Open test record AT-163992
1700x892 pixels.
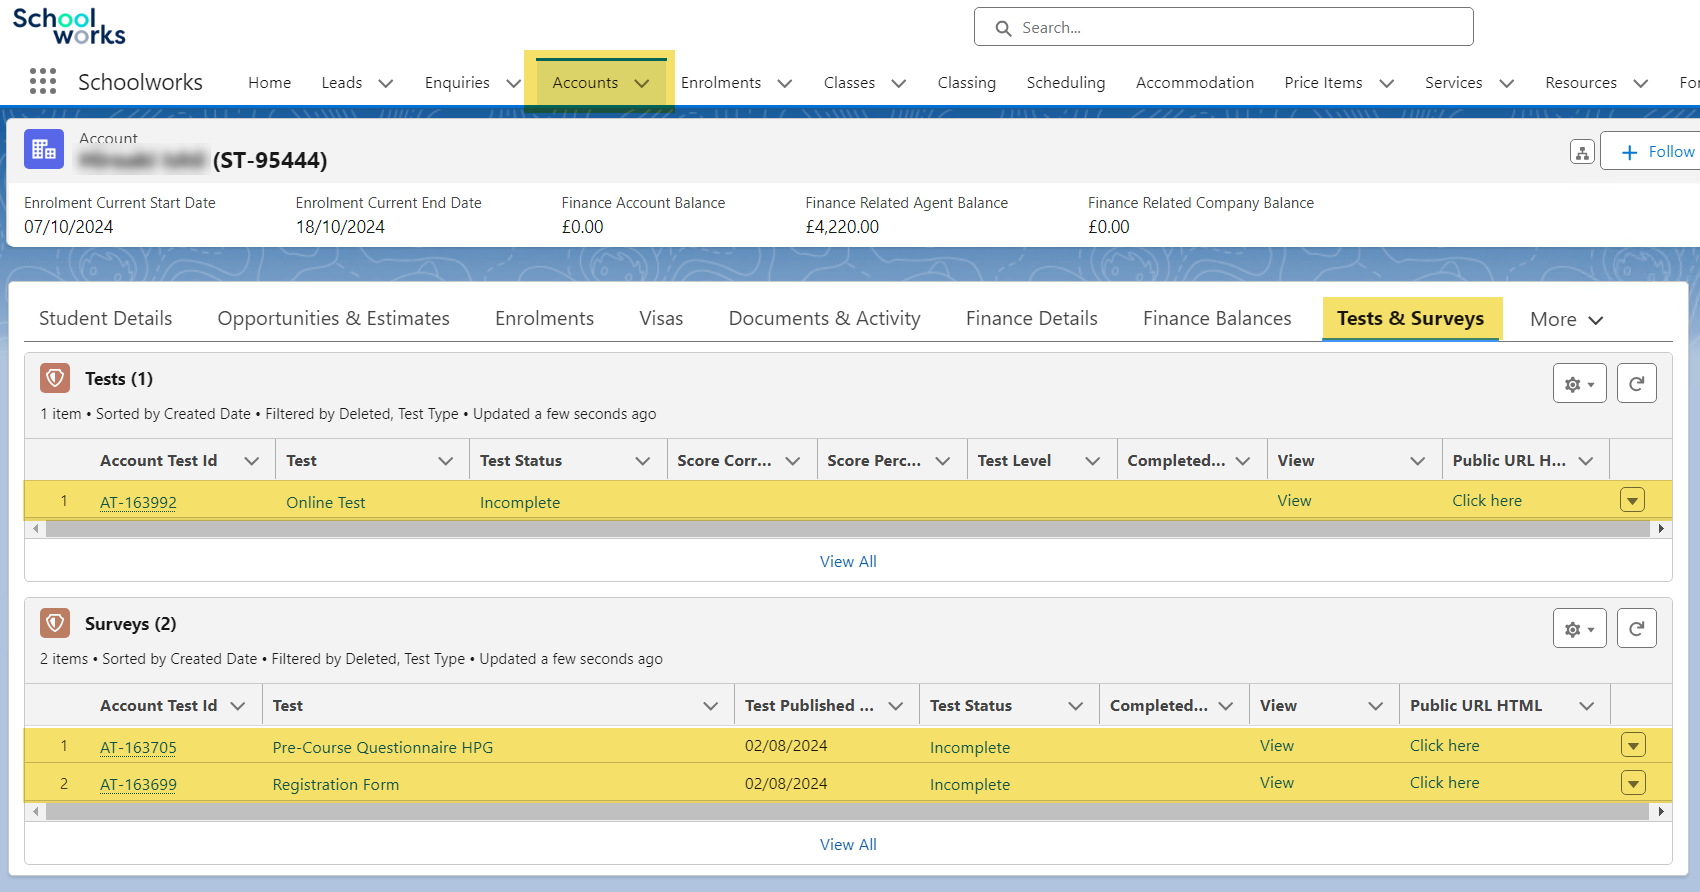click(138, 502)
